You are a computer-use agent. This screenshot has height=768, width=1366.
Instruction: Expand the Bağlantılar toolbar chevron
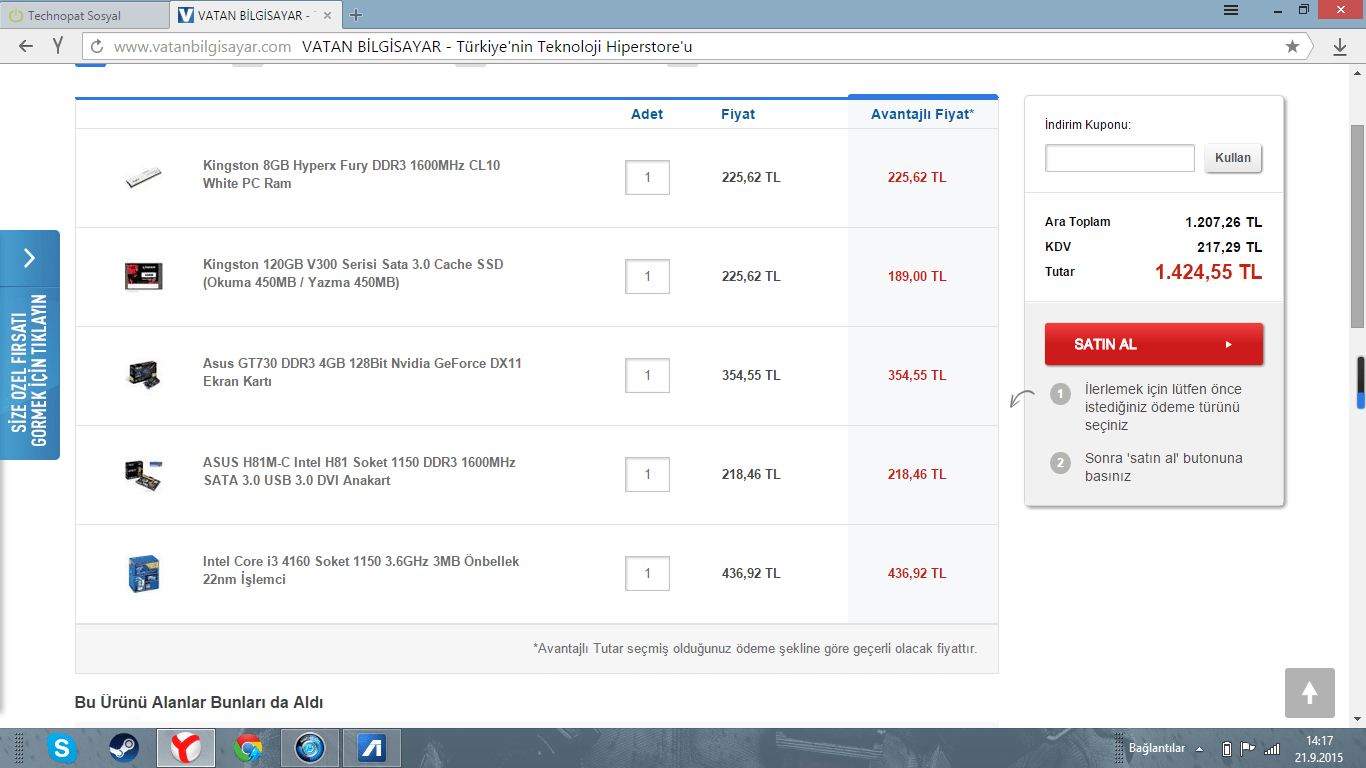[x=1198, y=748]
